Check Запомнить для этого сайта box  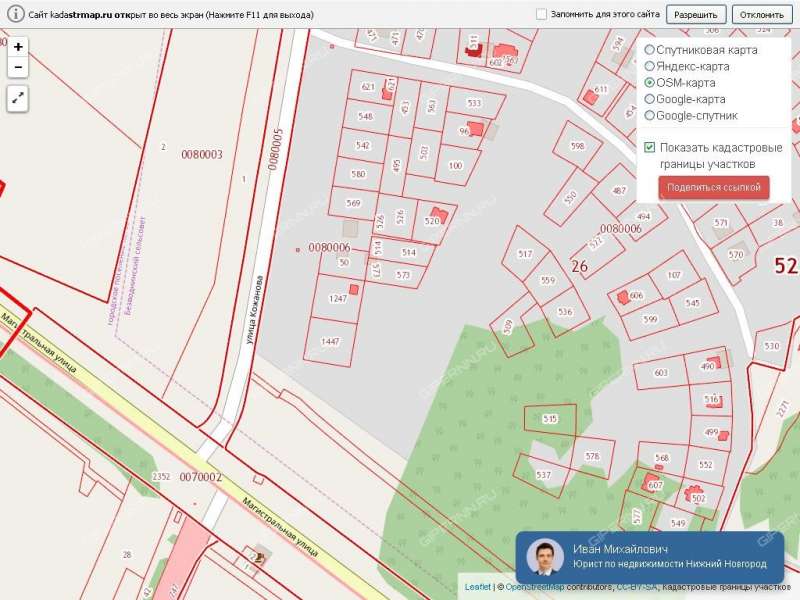point(541,15)
